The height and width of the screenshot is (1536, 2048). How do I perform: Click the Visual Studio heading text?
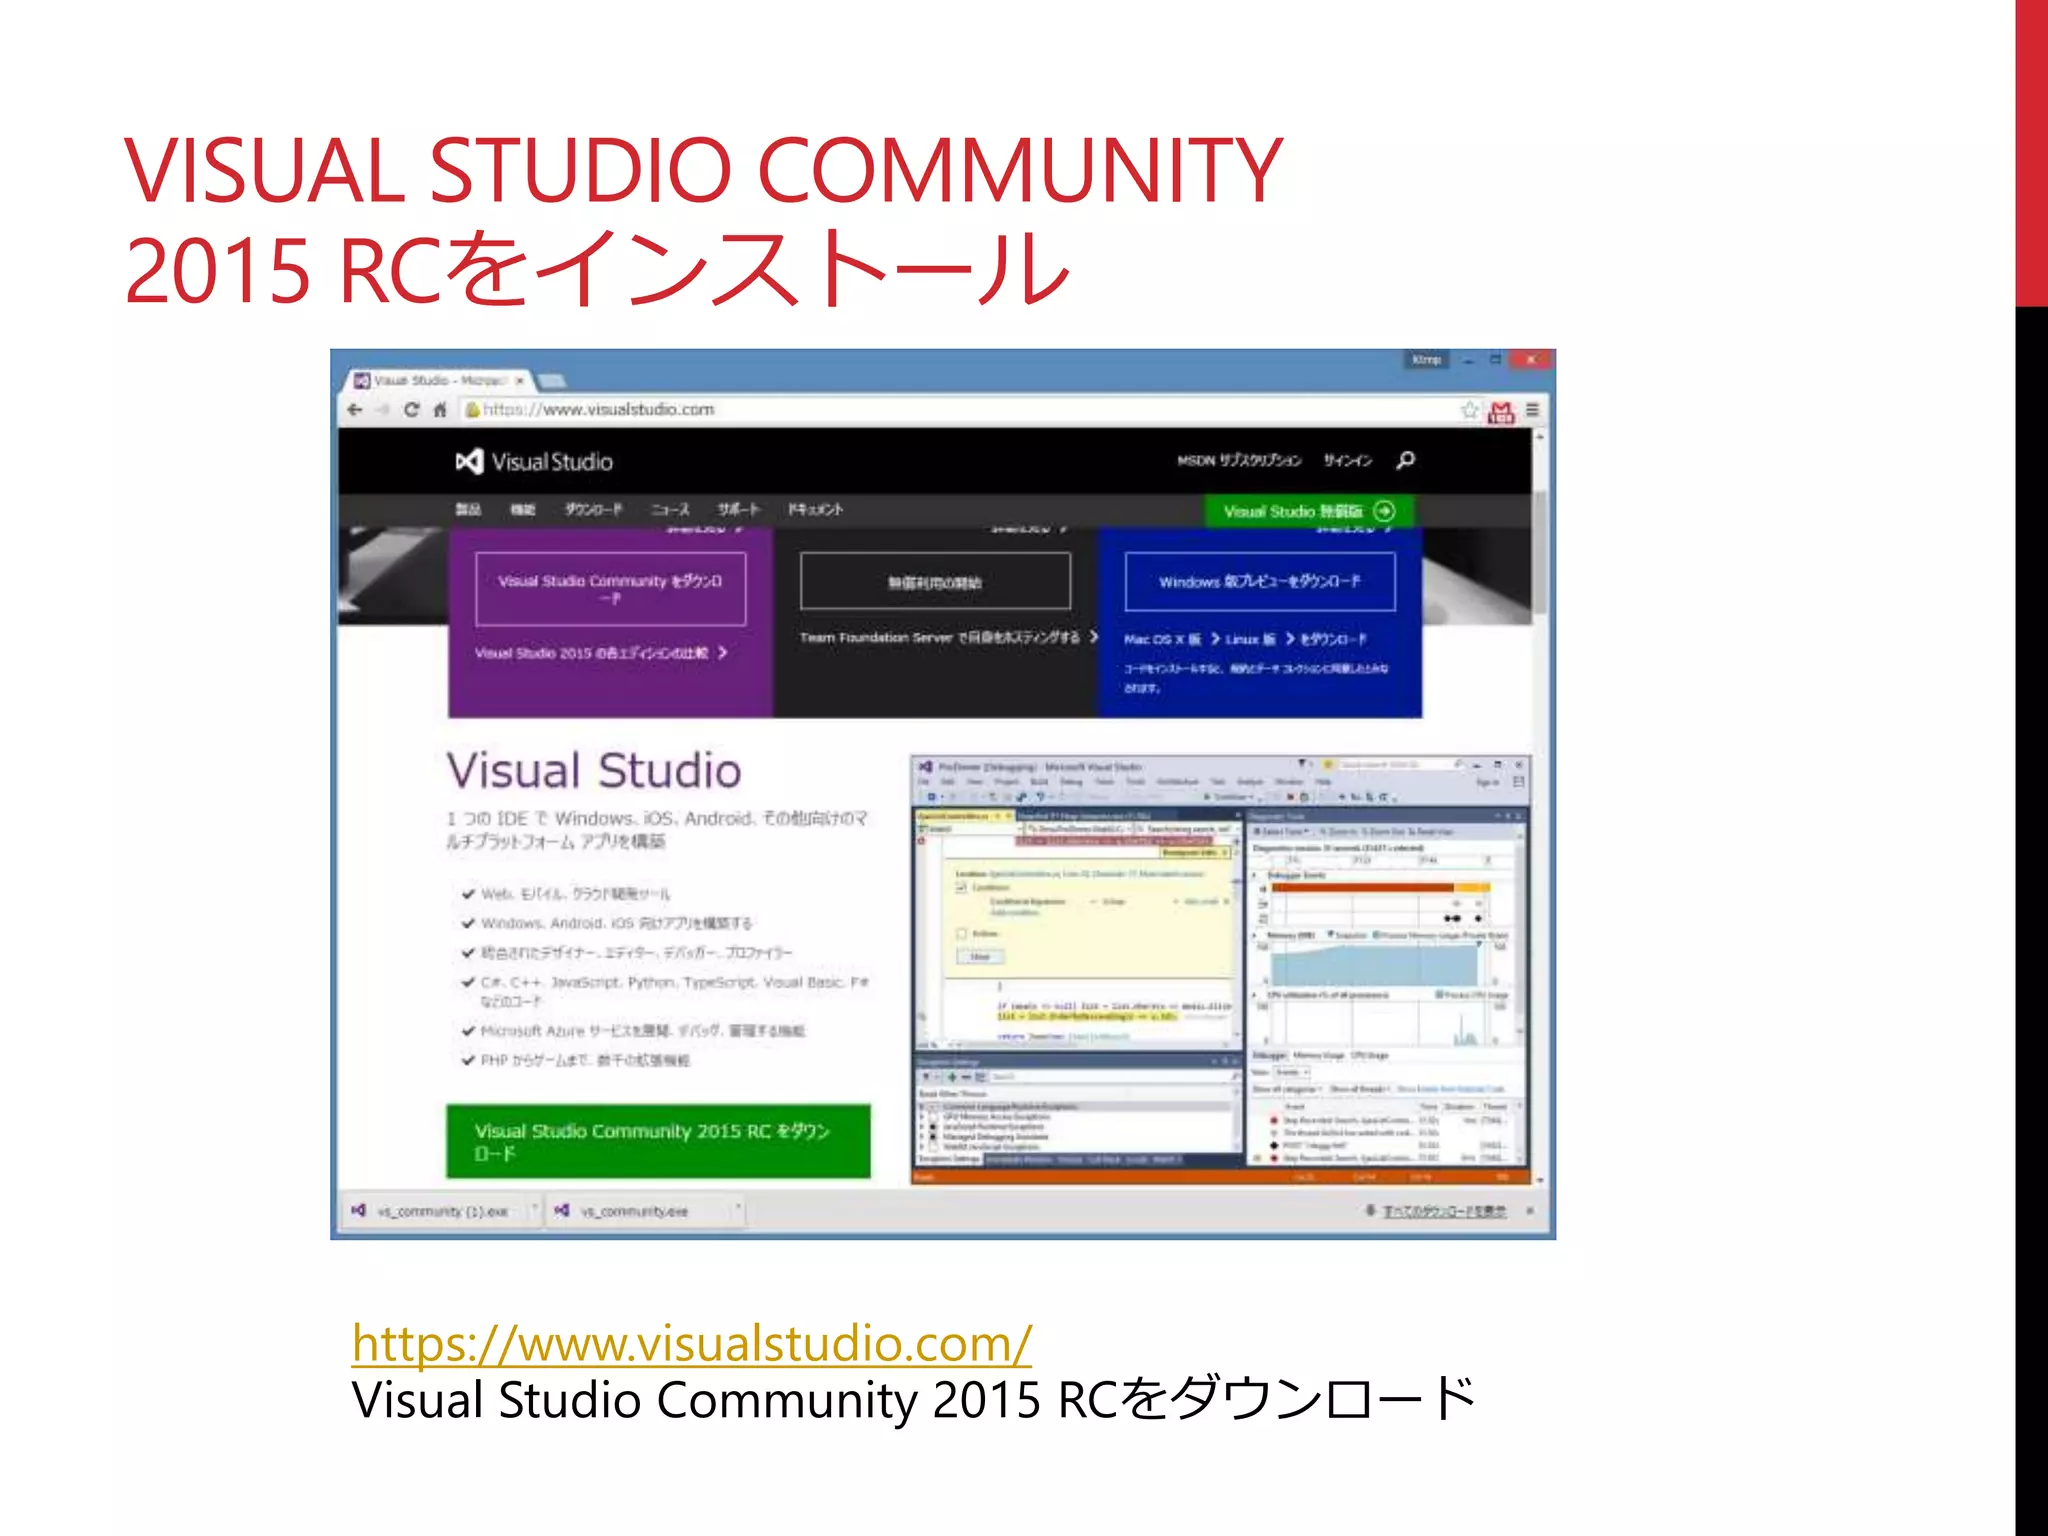(594, 770)
